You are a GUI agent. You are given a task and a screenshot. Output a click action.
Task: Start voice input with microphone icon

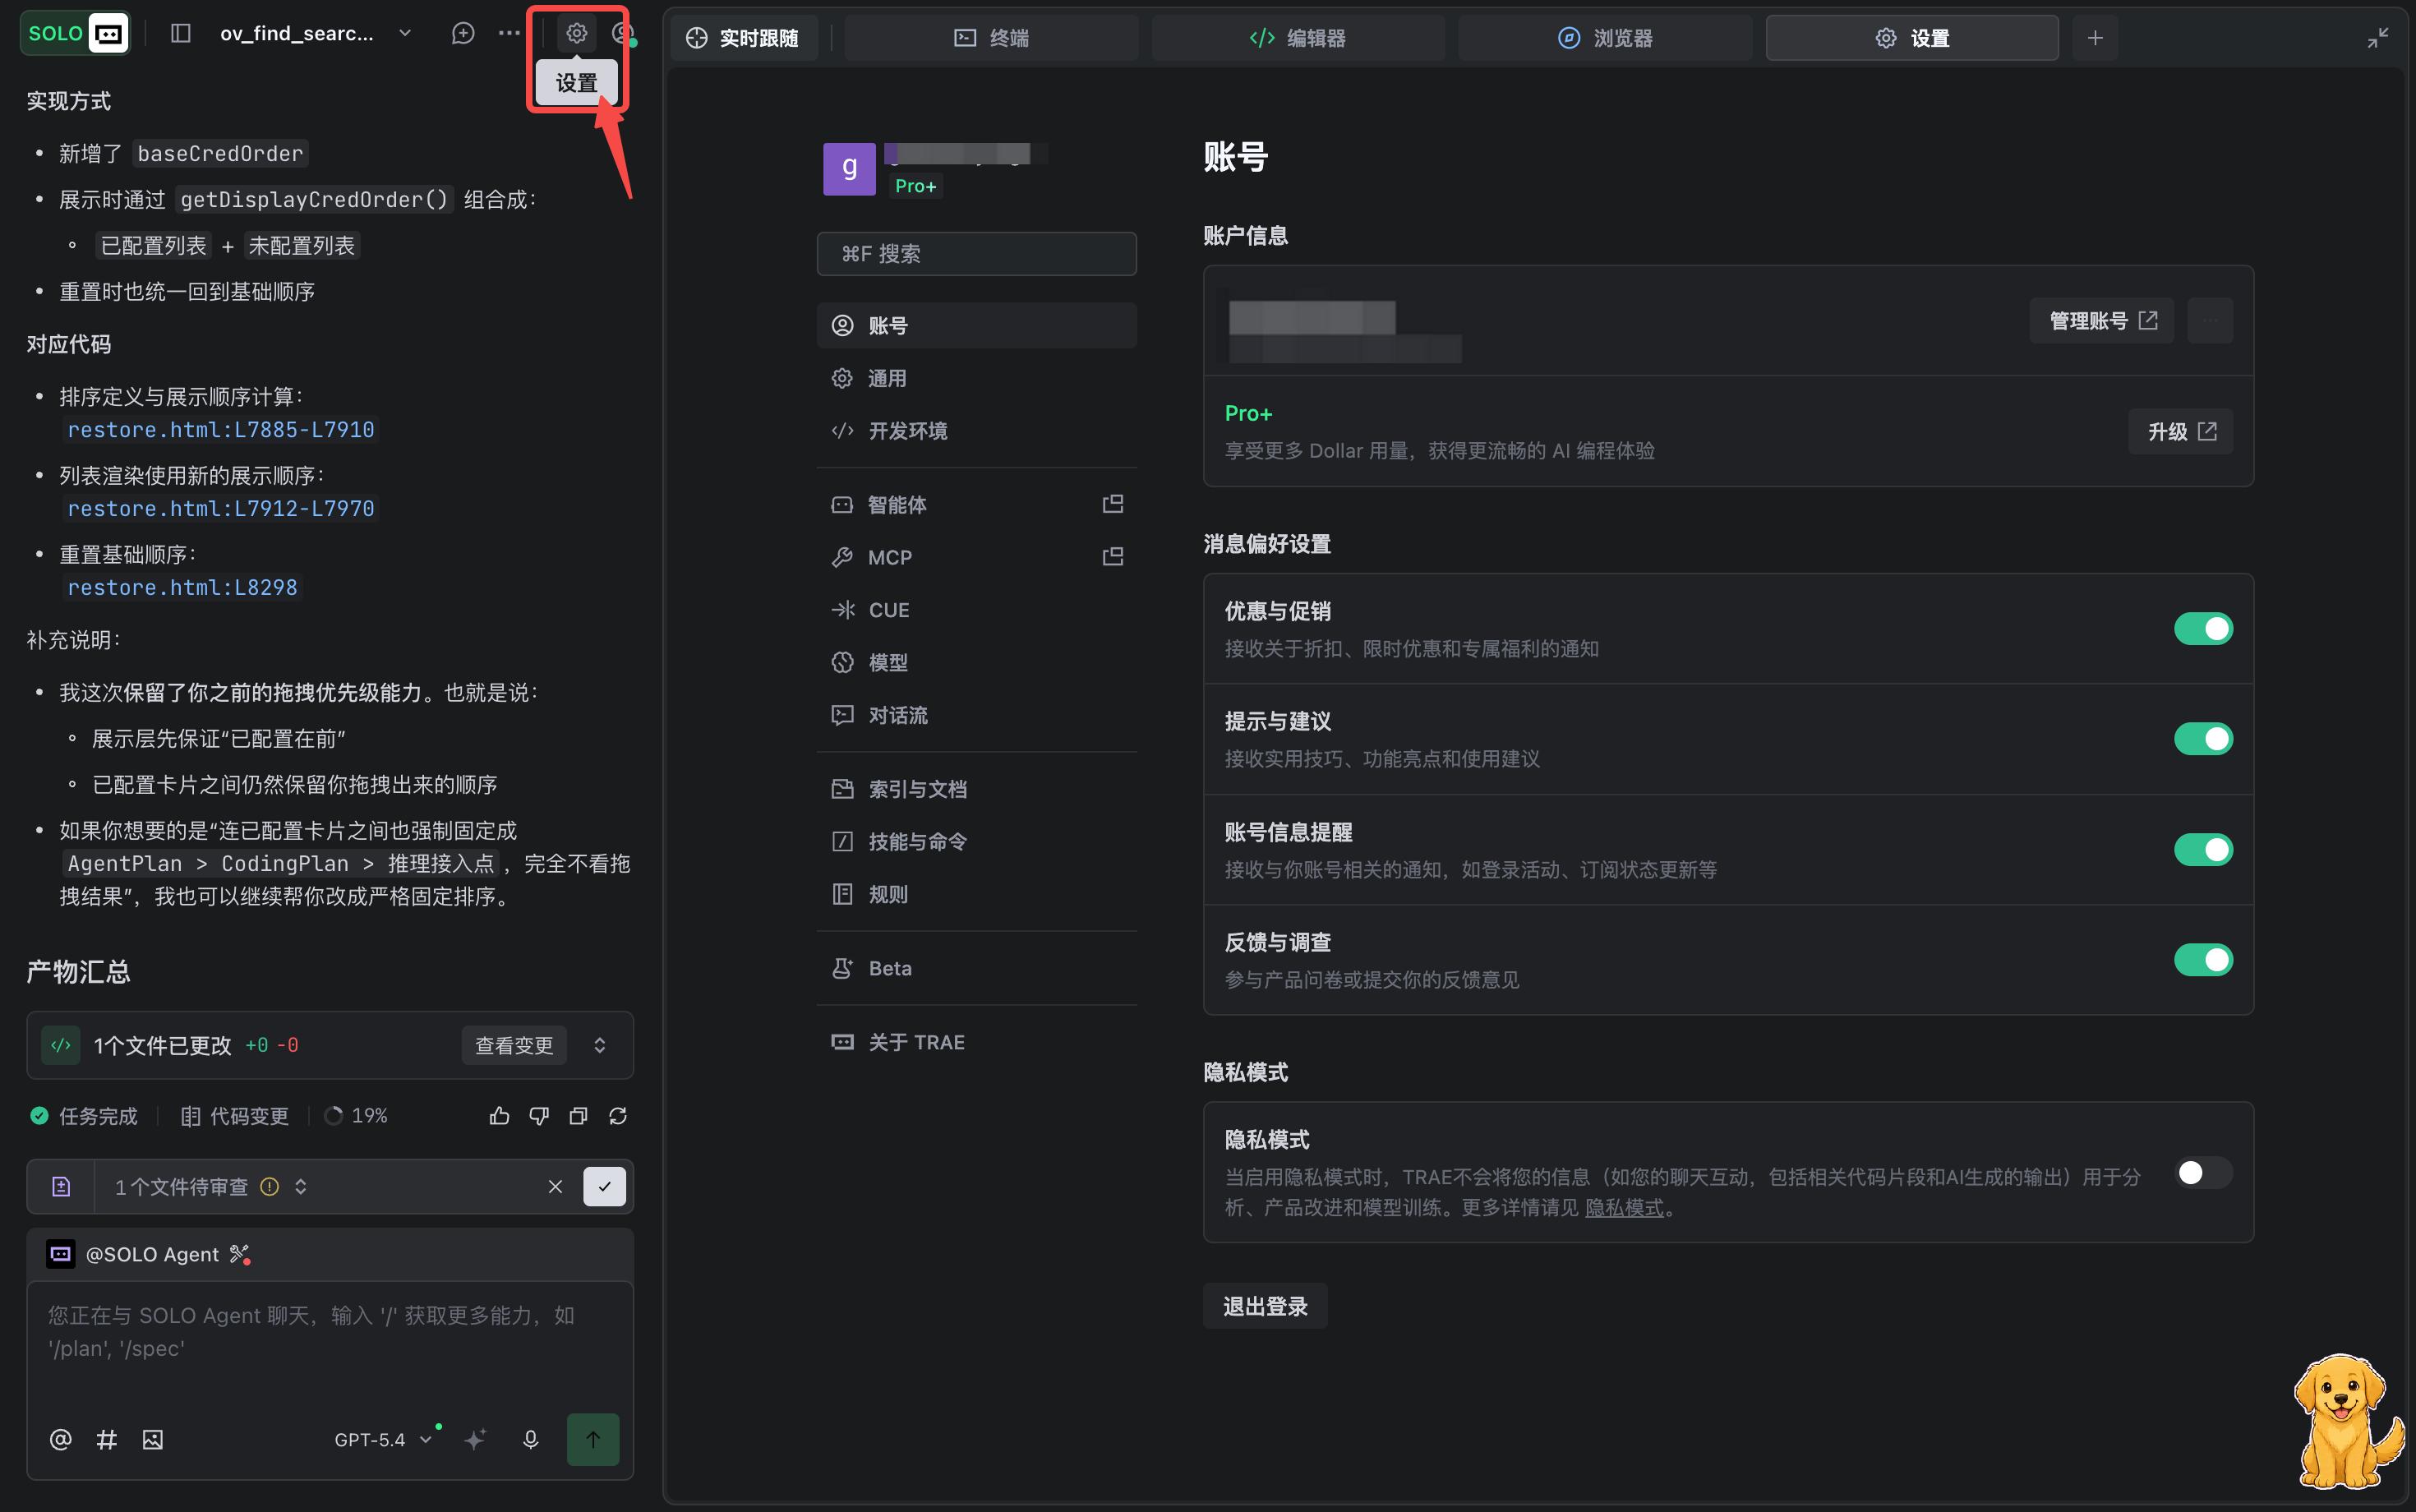tap(531, 1440)
